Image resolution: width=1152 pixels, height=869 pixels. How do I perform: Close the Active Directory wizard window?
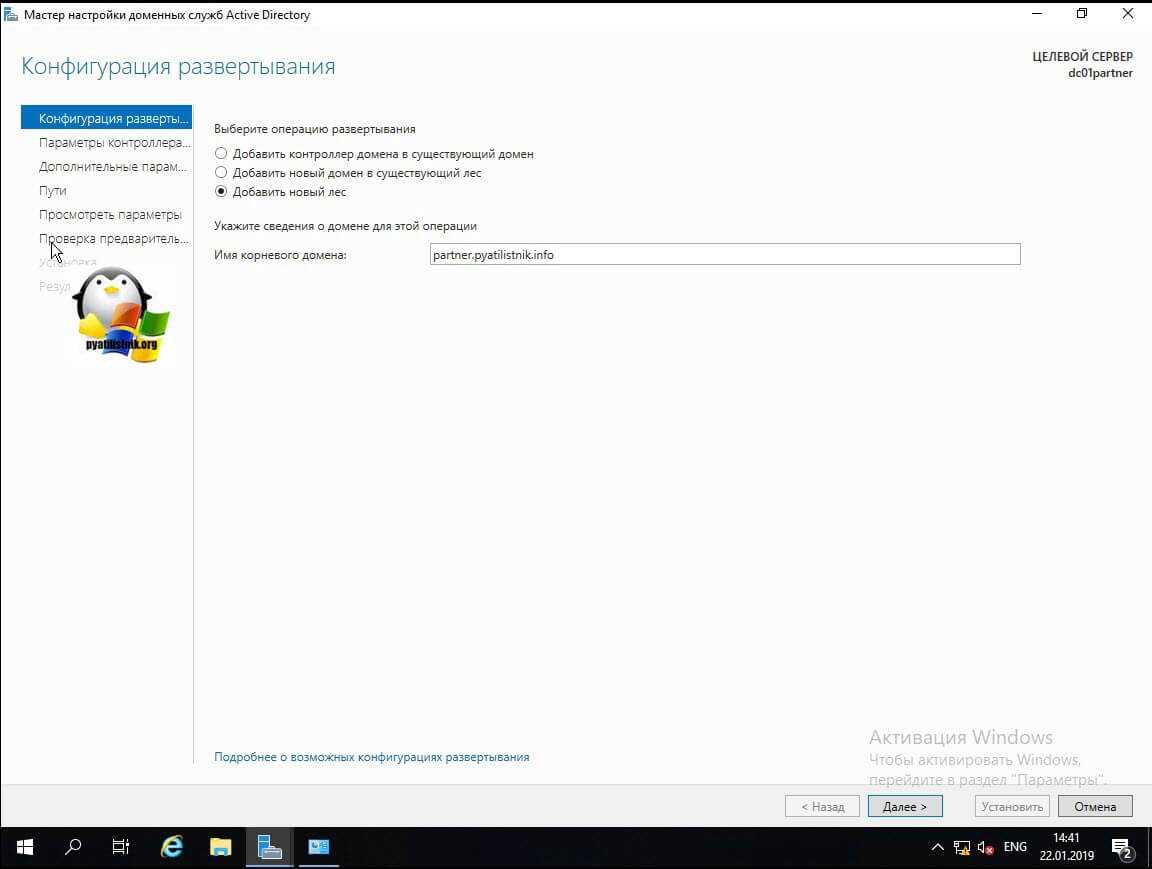click(1128, 14)
